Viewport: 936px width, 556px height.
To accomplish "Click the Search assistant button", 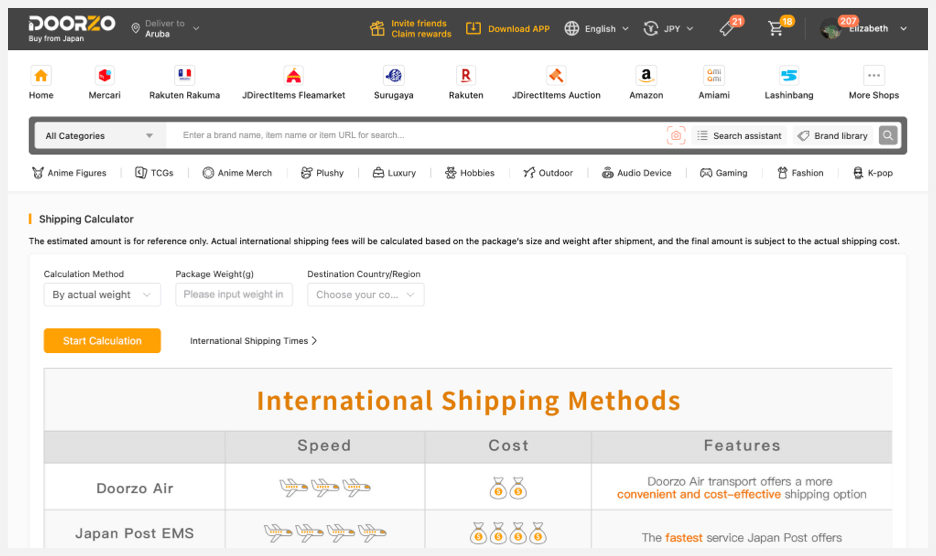I will pyautogui.click(x=740, y=136).
